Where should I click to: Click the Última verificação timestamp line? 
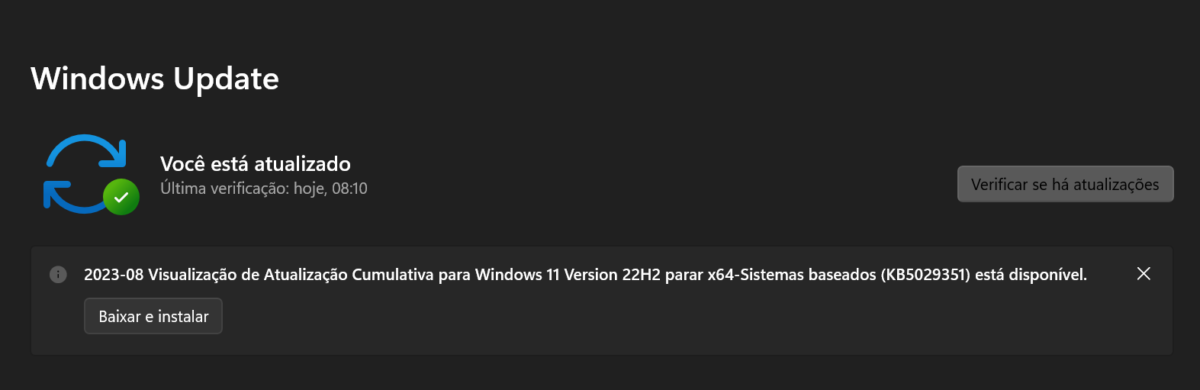264,188
